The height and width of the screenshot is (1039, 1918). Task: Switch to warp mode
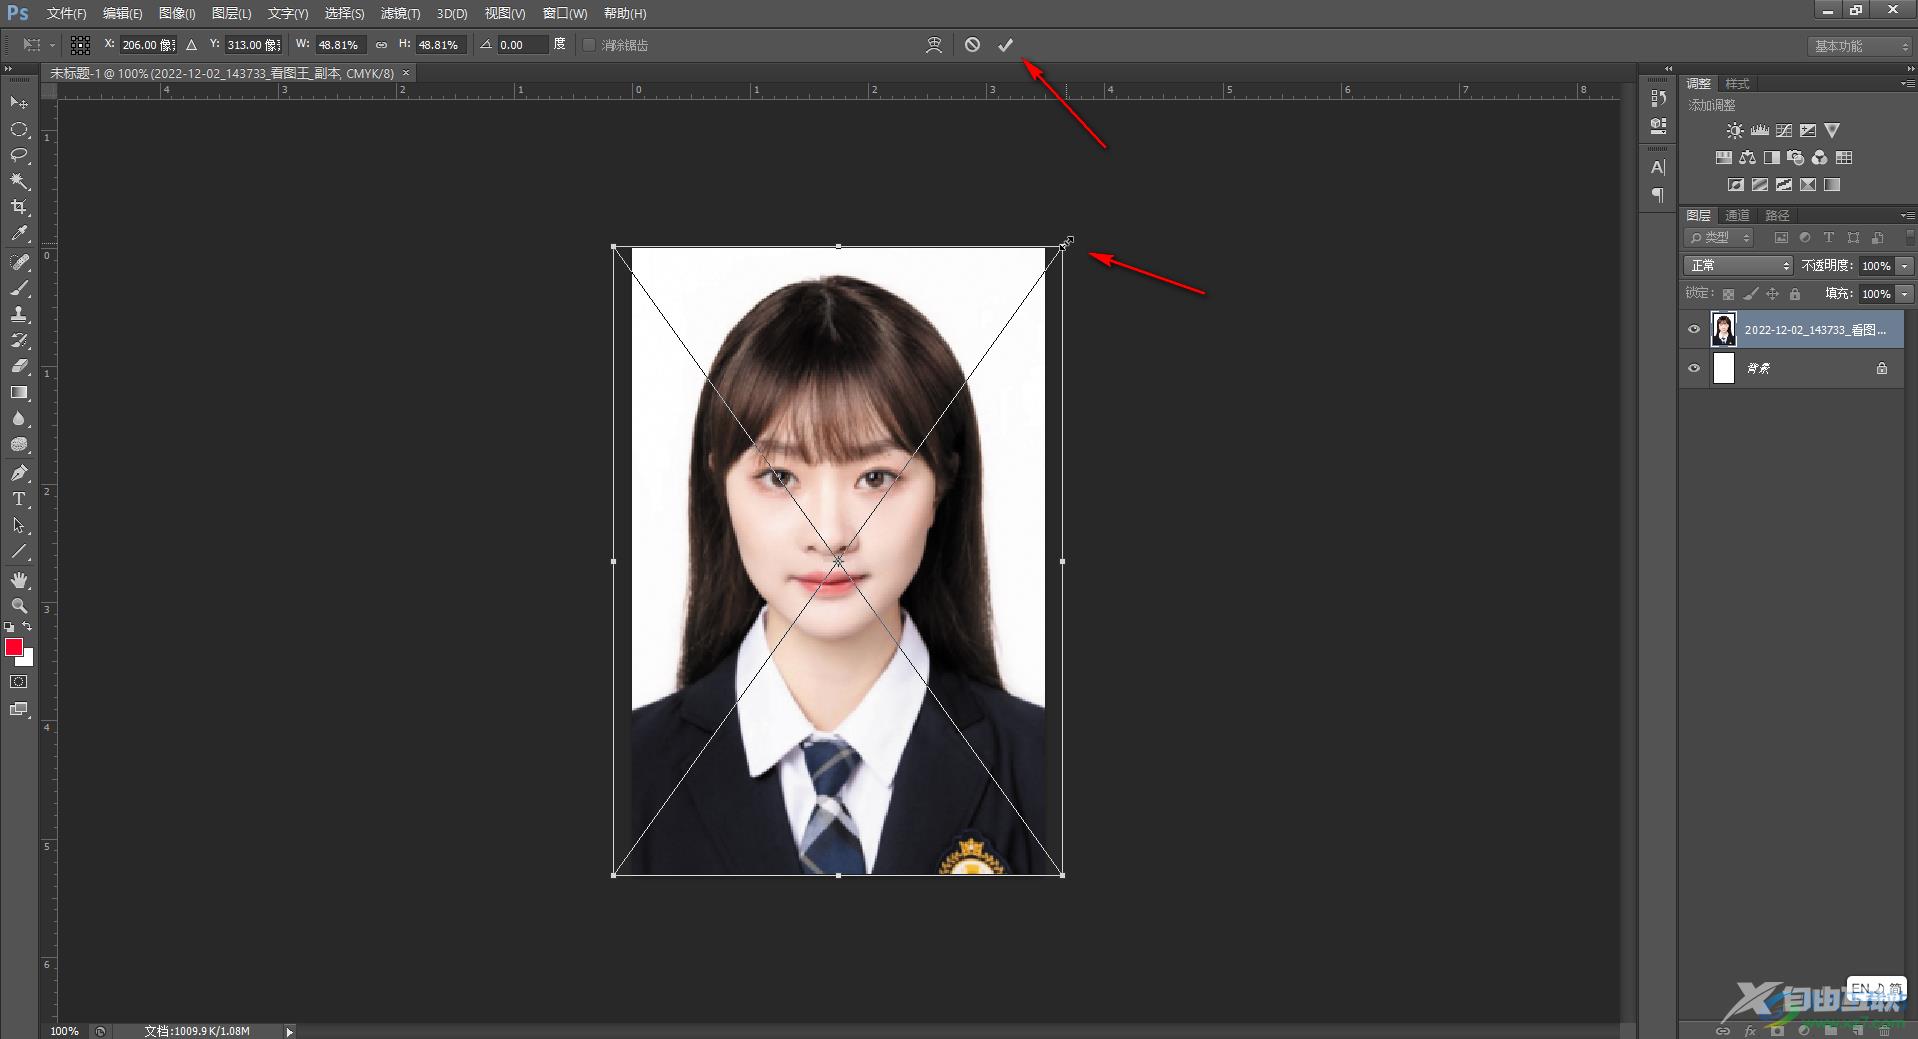[x=934, y=45]
